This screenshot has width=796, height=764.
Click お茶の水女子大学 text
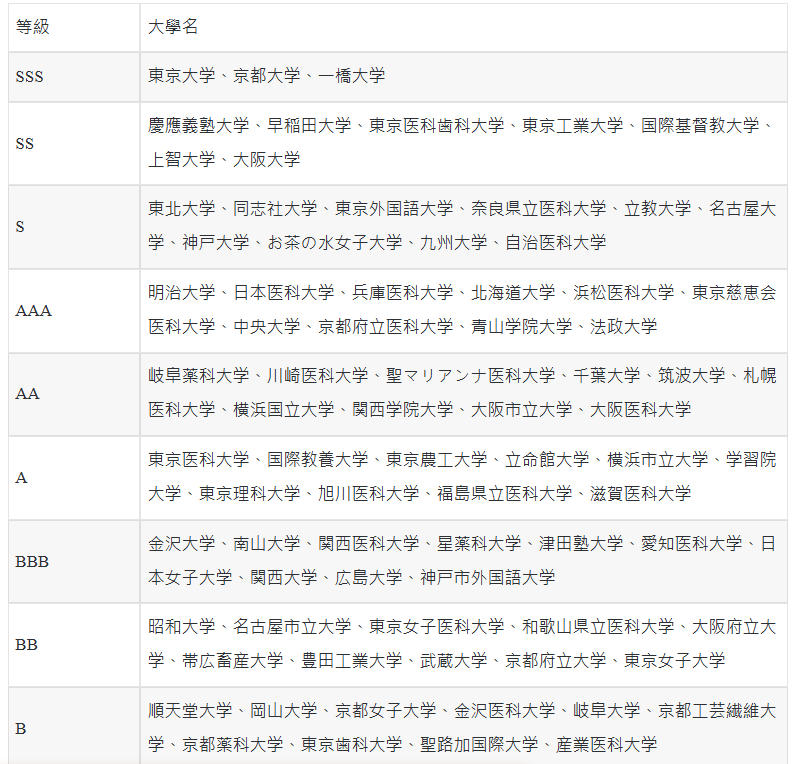[x=335, y=243]
